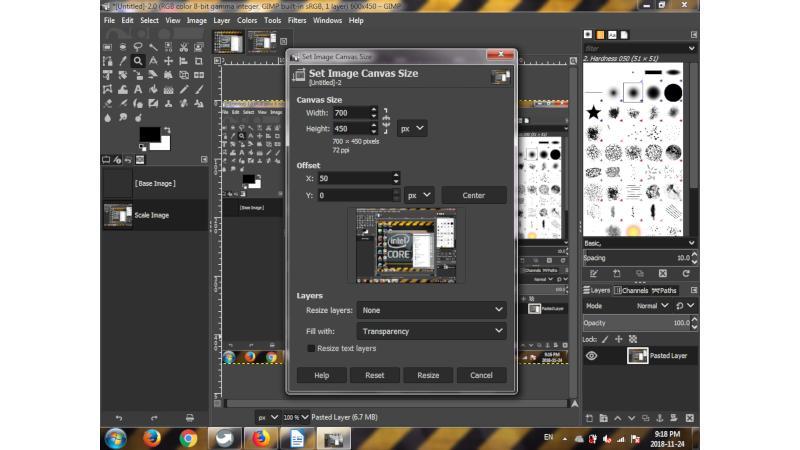Select the Move tool

(x=168, y=61)
